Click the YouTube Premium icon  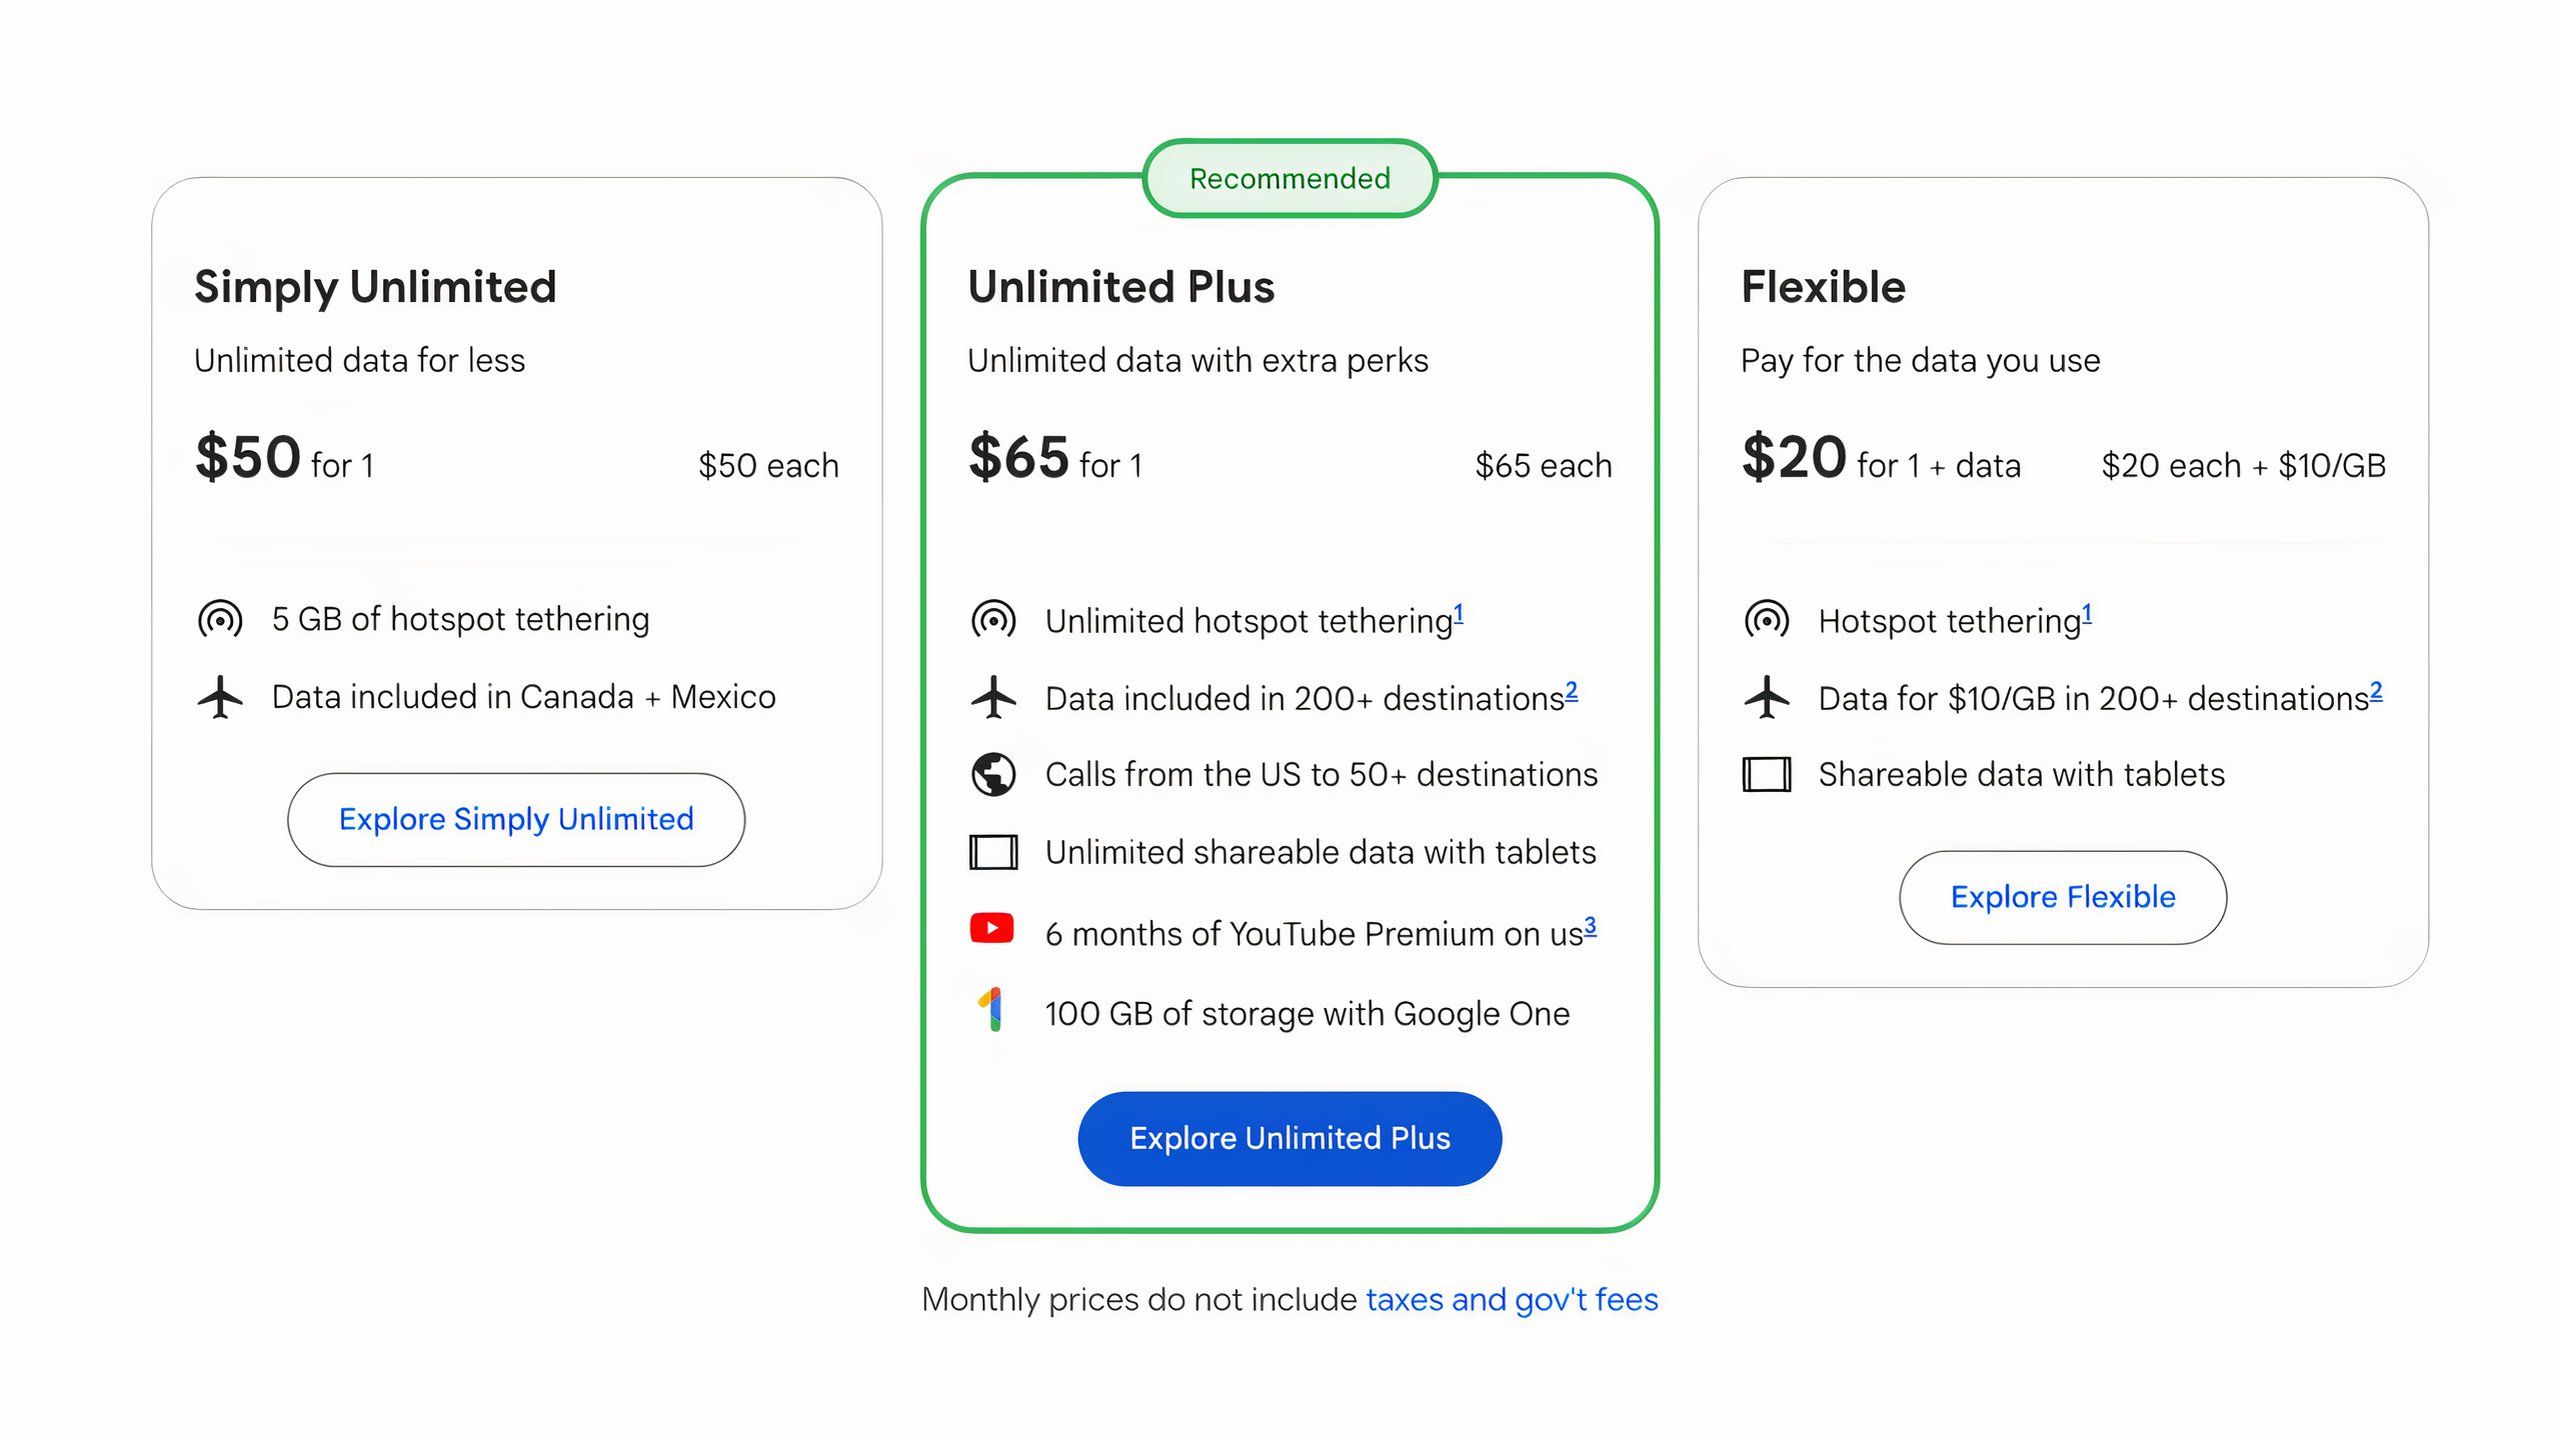point(993,929)
